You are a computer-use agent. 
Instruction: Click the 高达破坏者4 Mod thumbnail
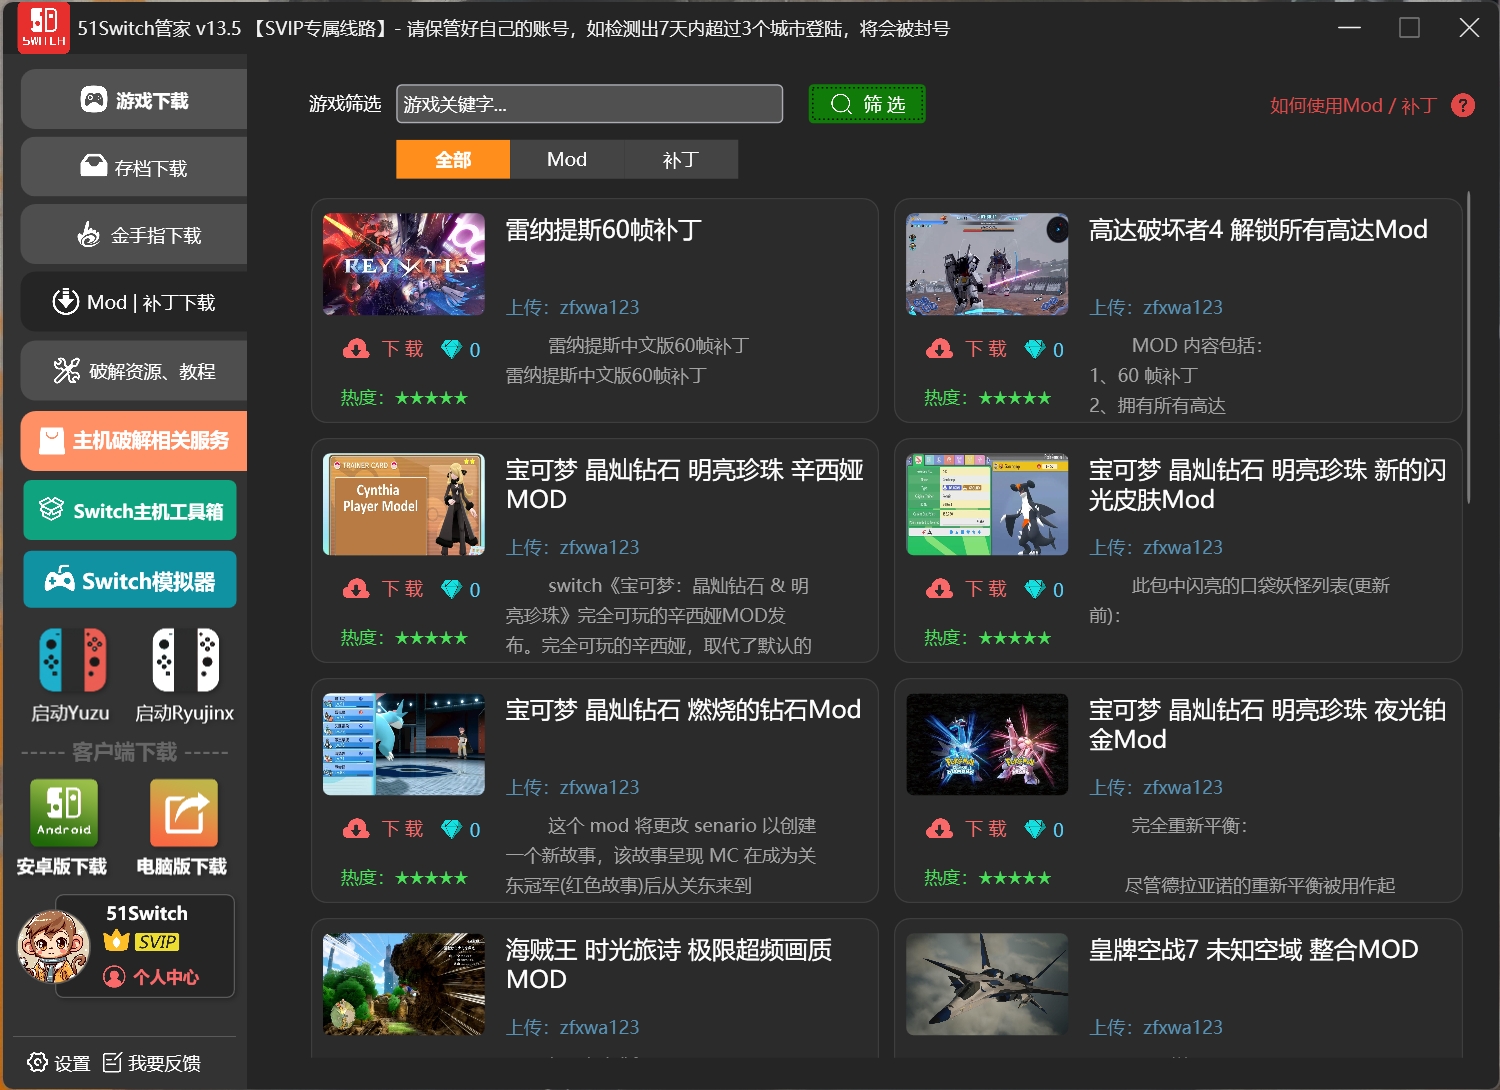tap(987, 264)
